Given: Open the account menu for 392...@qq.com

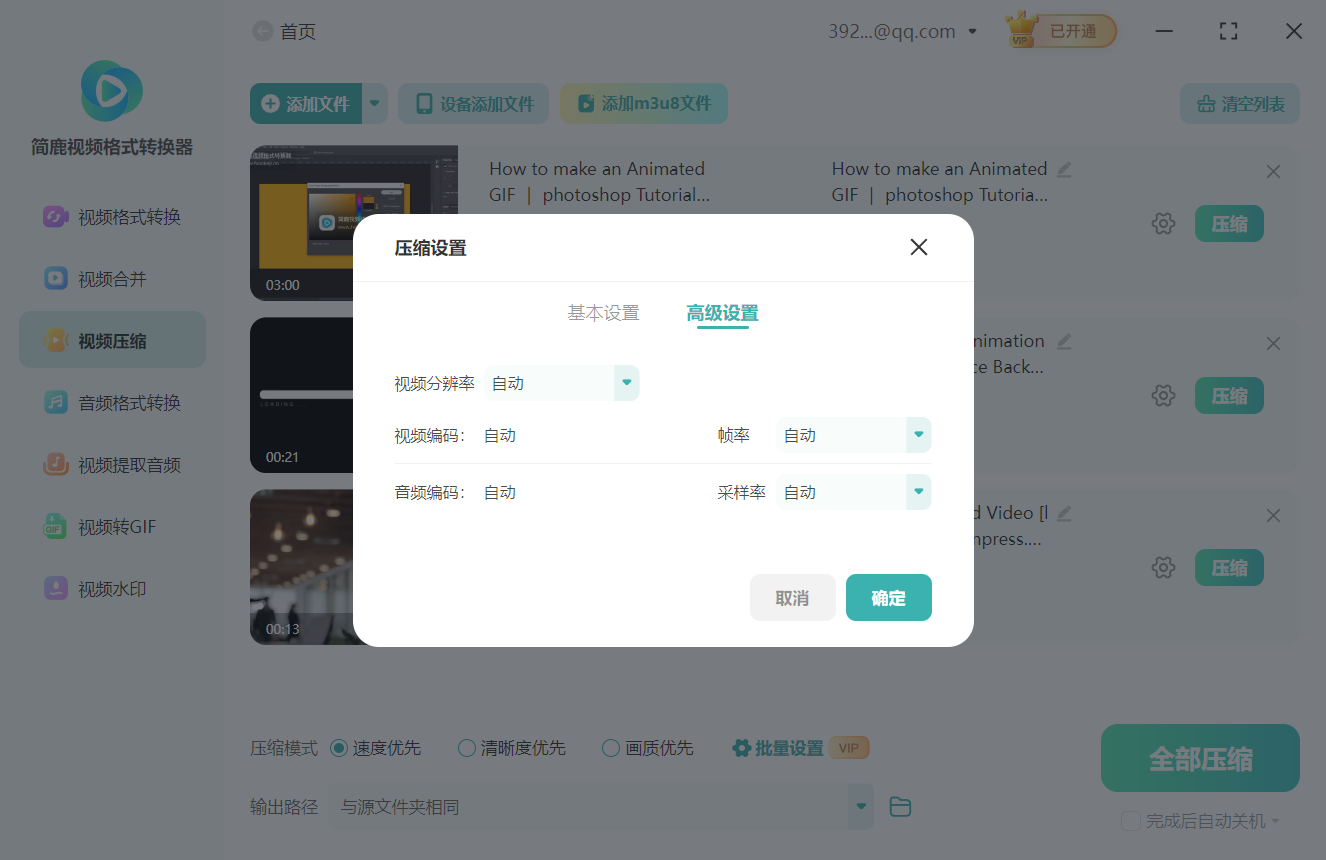Looking at the screenshot, I should click(901, 31).
